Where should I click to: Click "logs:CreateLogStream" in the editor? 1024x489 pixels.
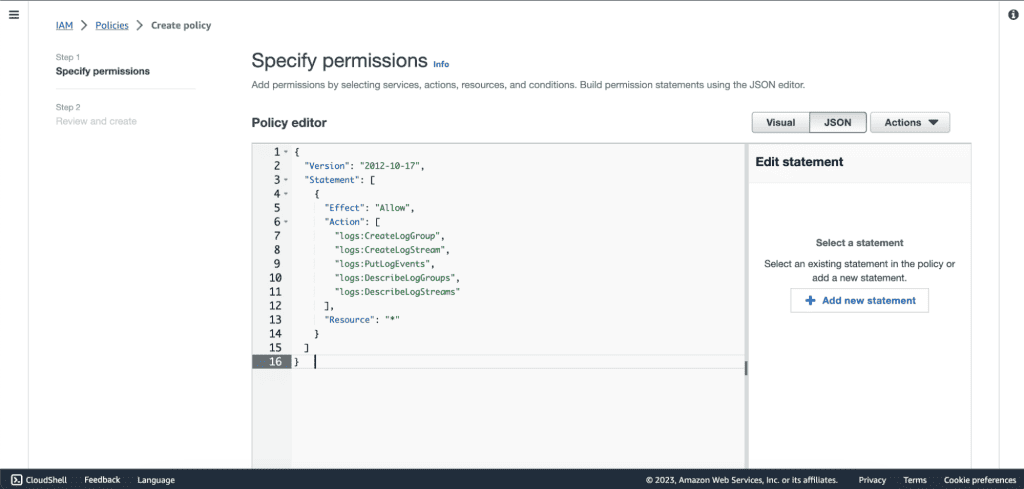pyautogui.click(x=392, y=250)
